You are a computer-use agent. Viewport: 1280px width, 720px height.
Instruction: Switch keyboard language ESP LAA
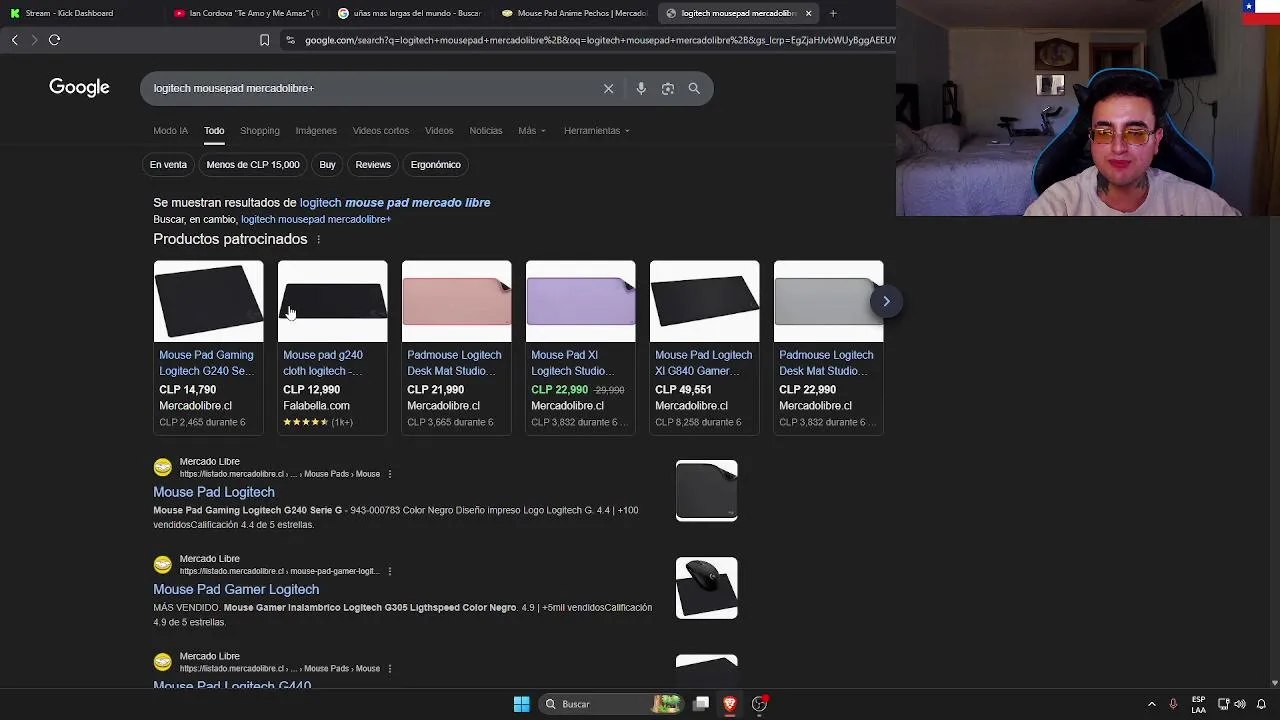pos(1198,704)
